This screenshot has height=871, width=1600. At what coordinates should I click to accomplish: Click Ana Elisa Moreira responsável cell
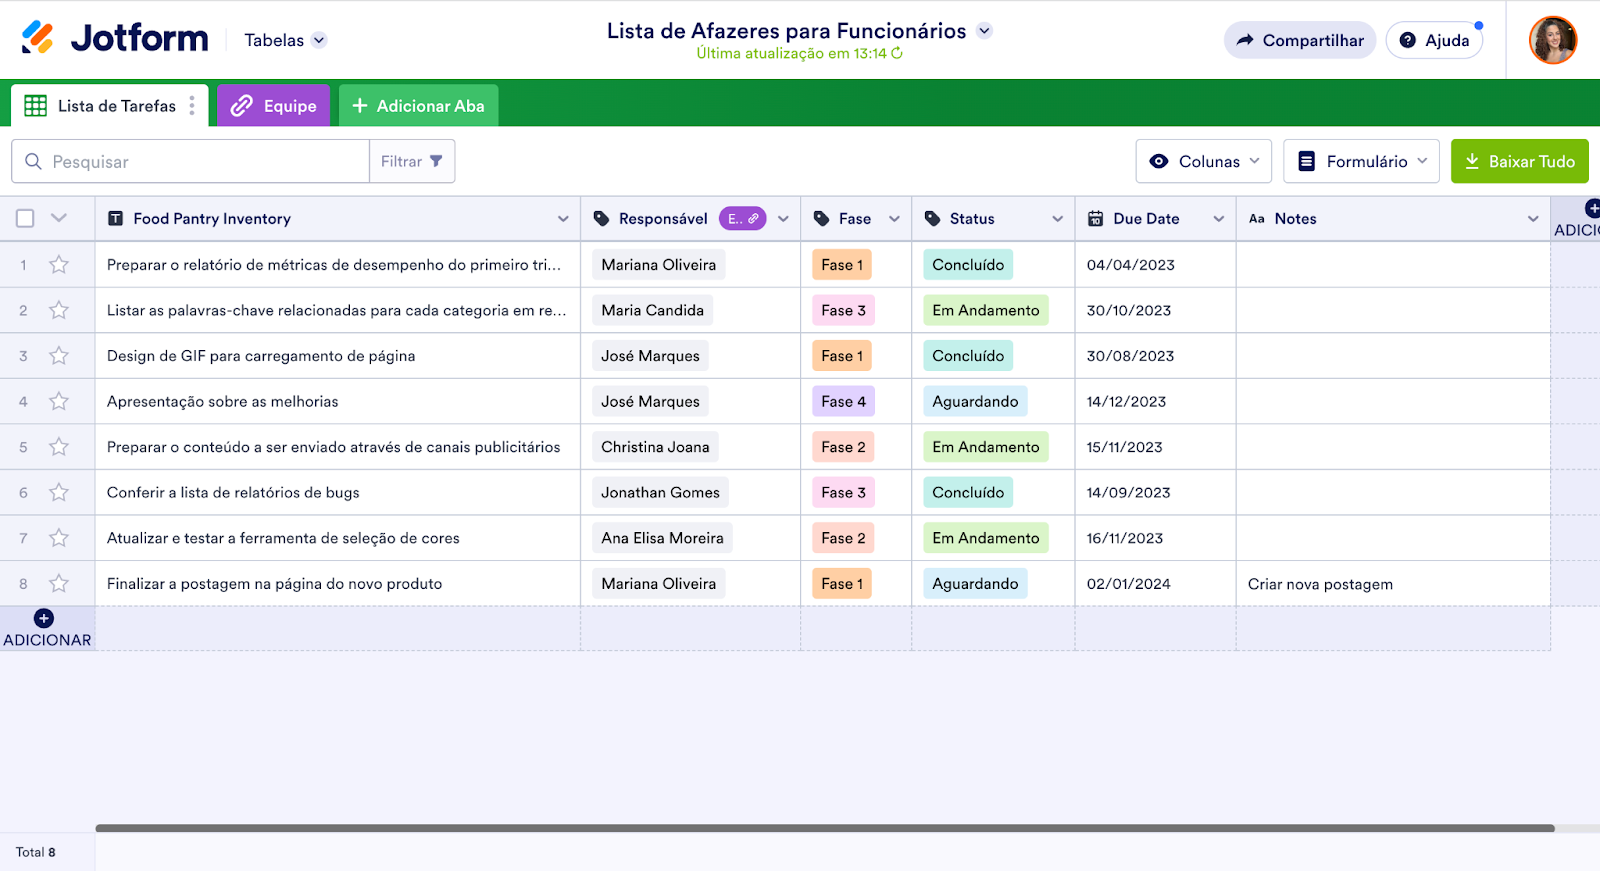(x=662, y=538)
